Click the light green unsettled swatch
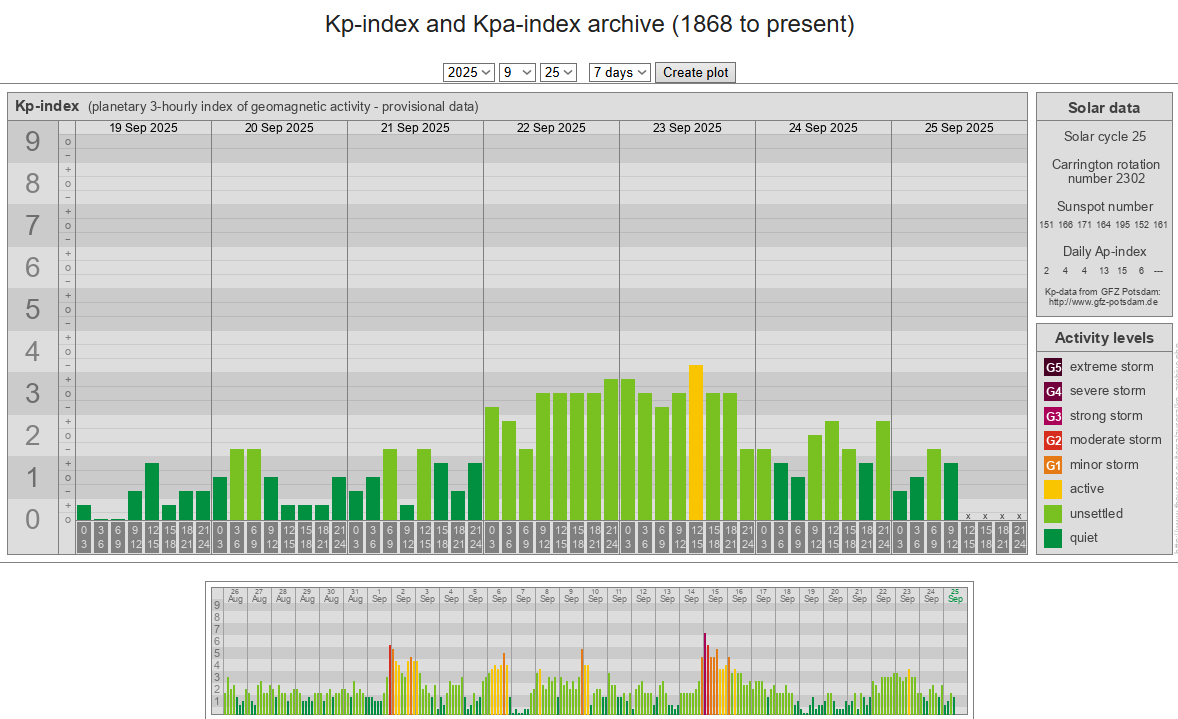This screenshot has width=1178, height=719. [x=1053, y=513]
